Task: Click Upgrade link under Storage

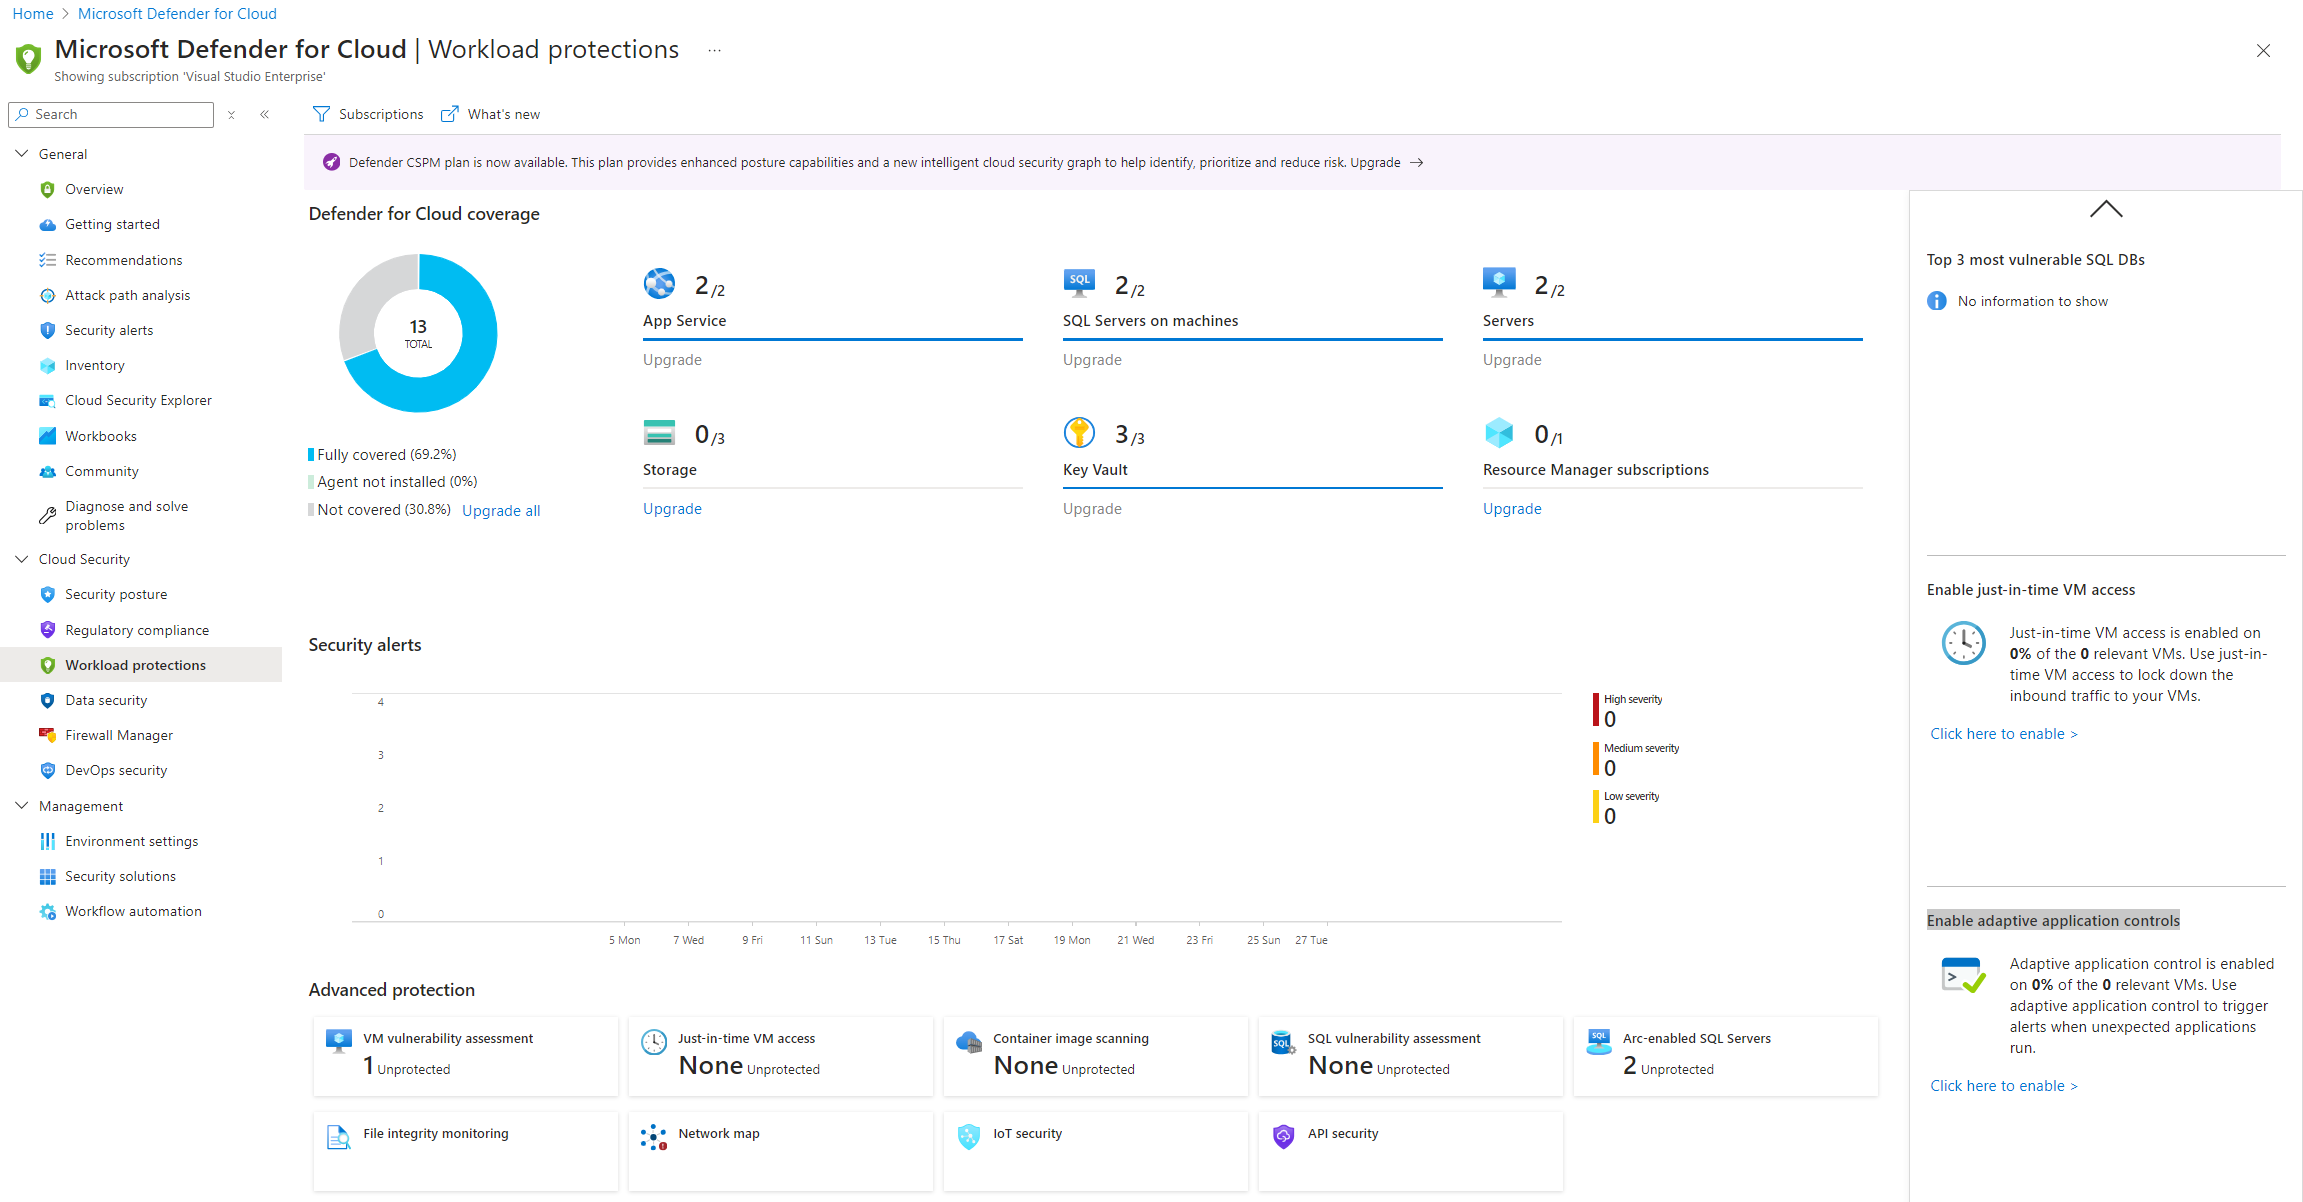Action: tap(672, 509)
